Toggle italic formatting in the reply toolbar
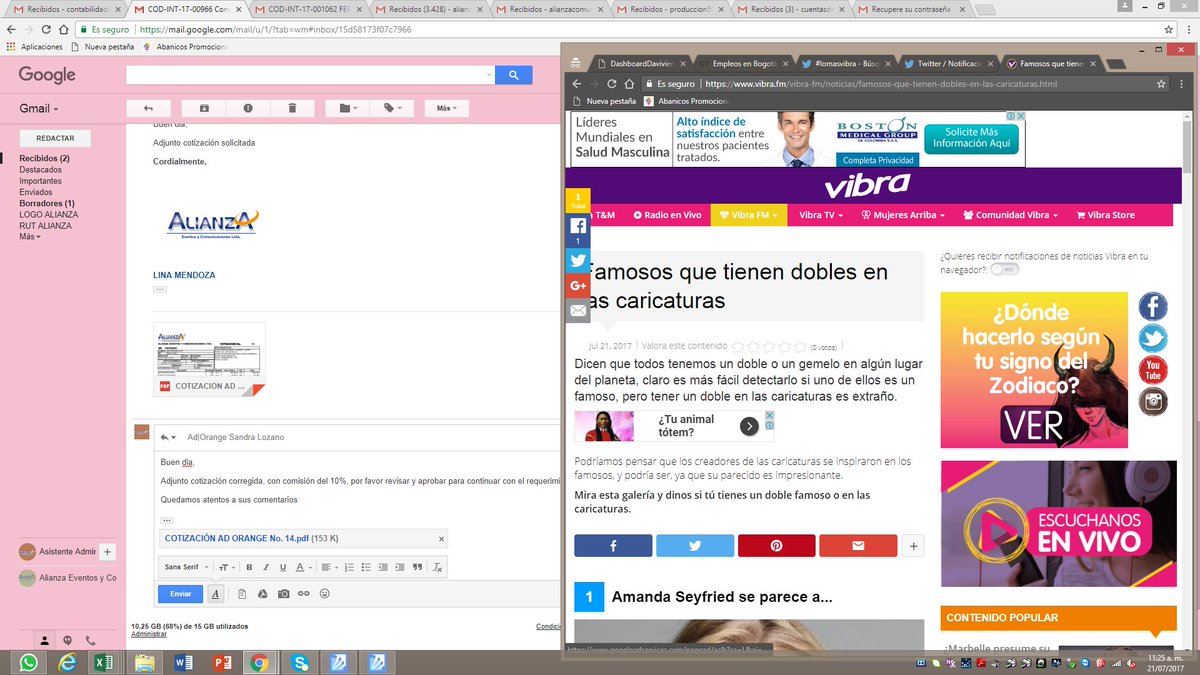This screenshot has width=1200, height=675. click(265, 567)
